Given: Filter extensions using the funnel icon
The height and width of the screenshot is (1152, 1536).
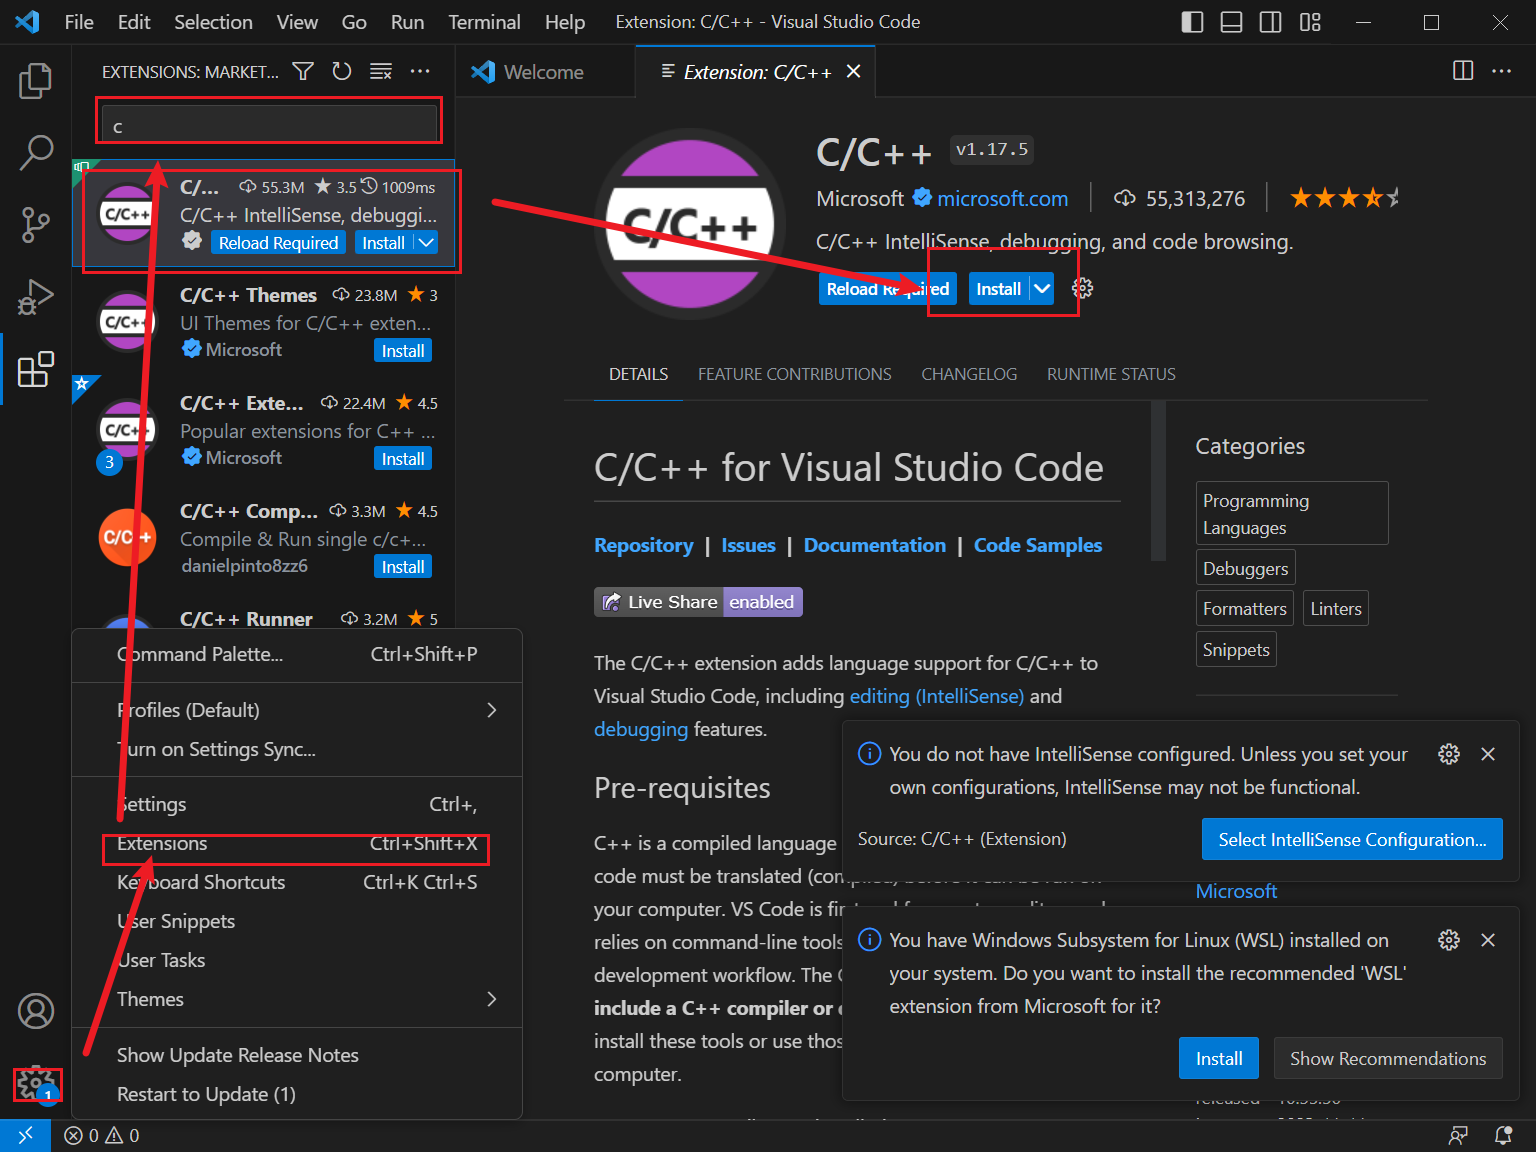Looking at the screenshot, I should (x=303, y=71).
